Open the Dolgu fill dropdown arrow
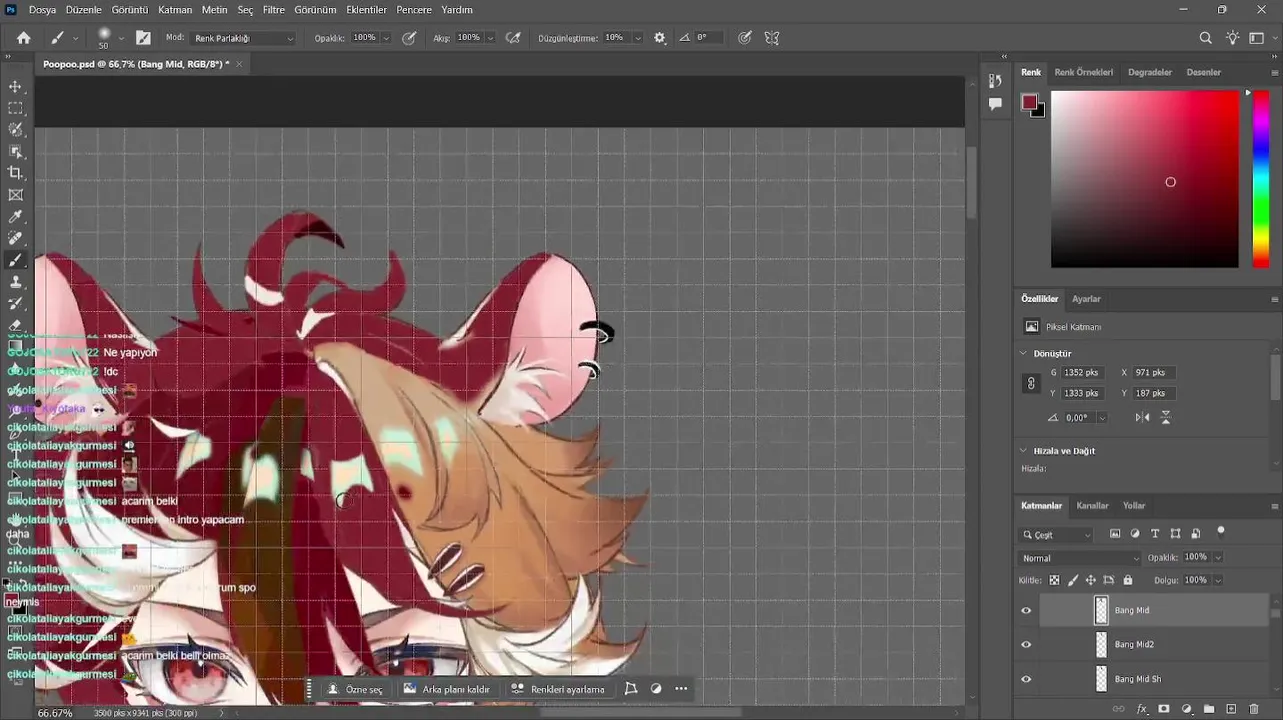The width and height of the screenshot is (1283, 720). [x=1218, y=580]
